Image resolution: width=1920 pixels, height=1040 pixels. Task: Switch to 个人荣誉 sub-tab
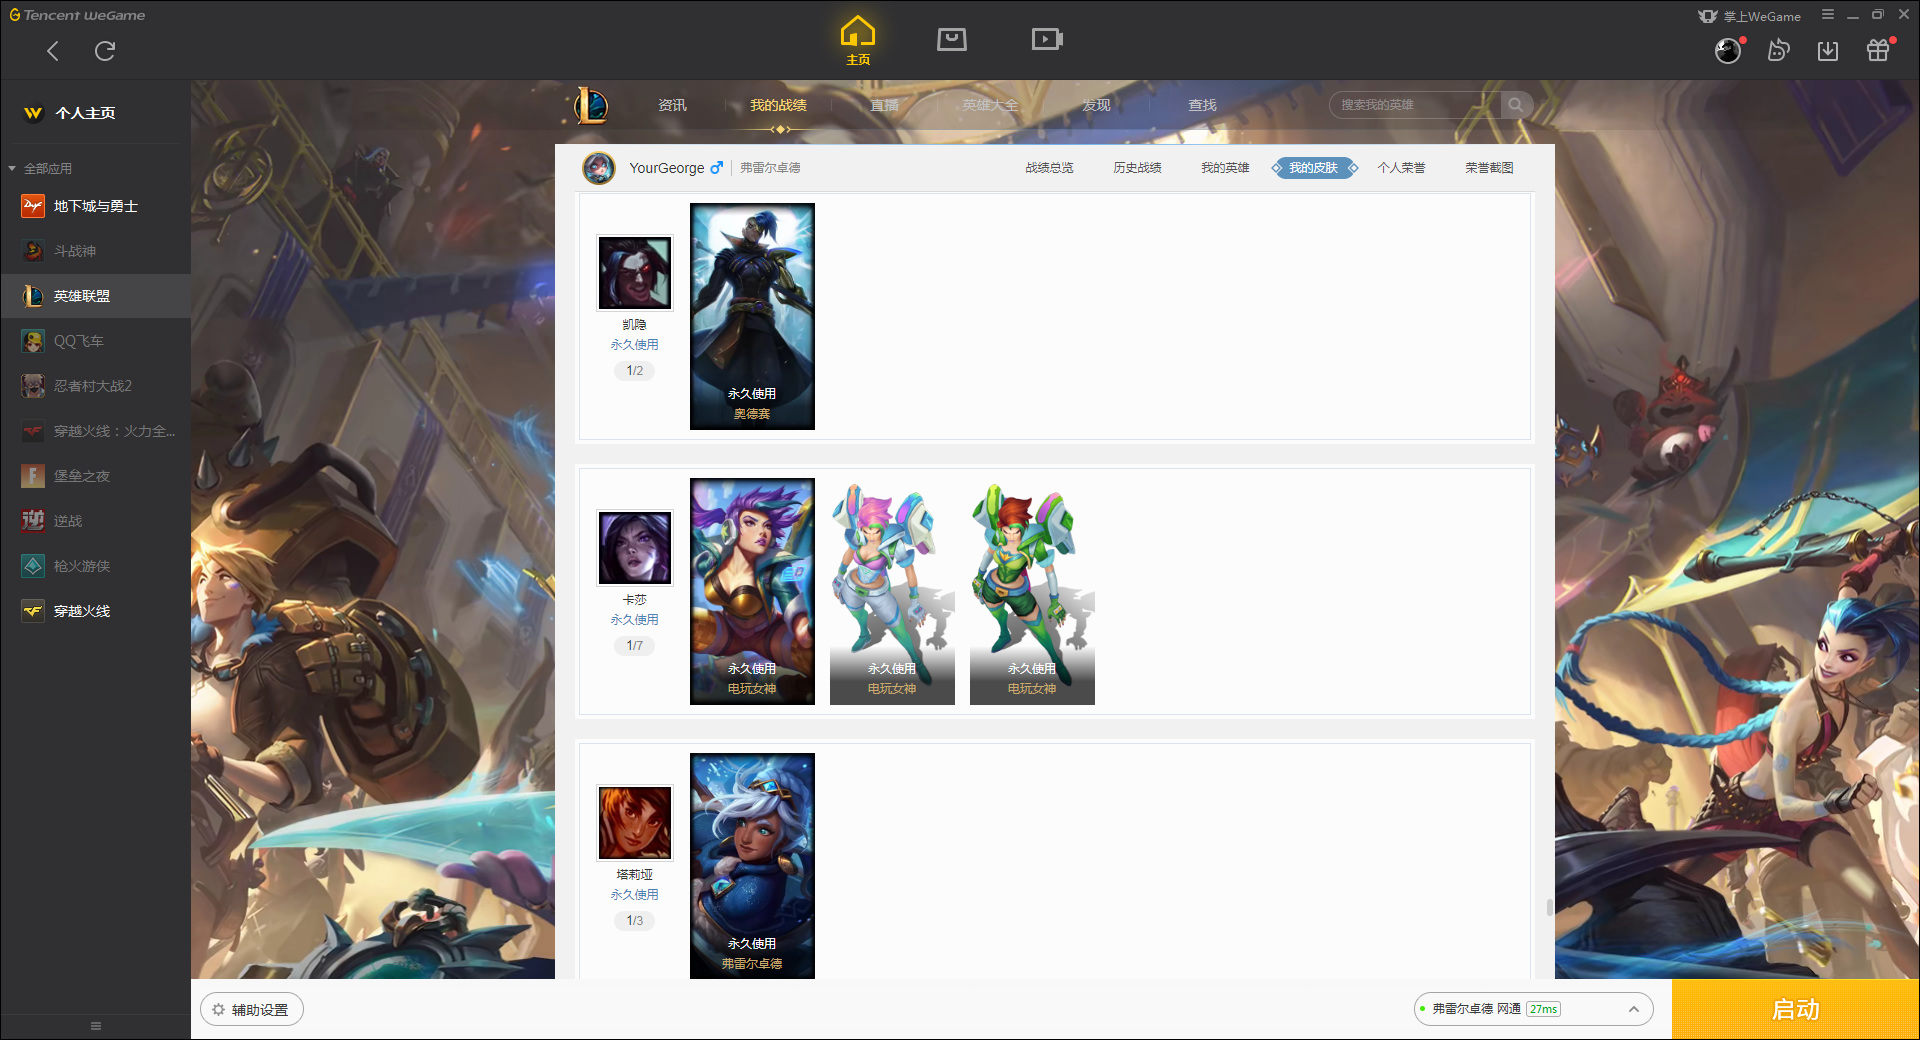point(1401,168)
